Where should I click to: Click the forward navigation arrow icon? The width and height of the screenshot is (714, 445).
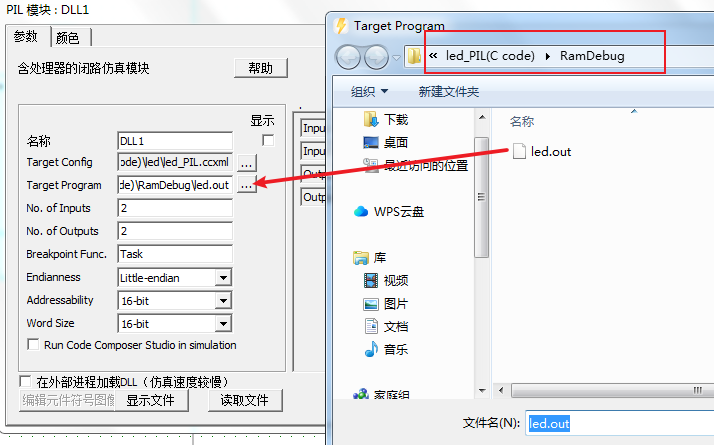pyautogui.click(x=377, y=57)
